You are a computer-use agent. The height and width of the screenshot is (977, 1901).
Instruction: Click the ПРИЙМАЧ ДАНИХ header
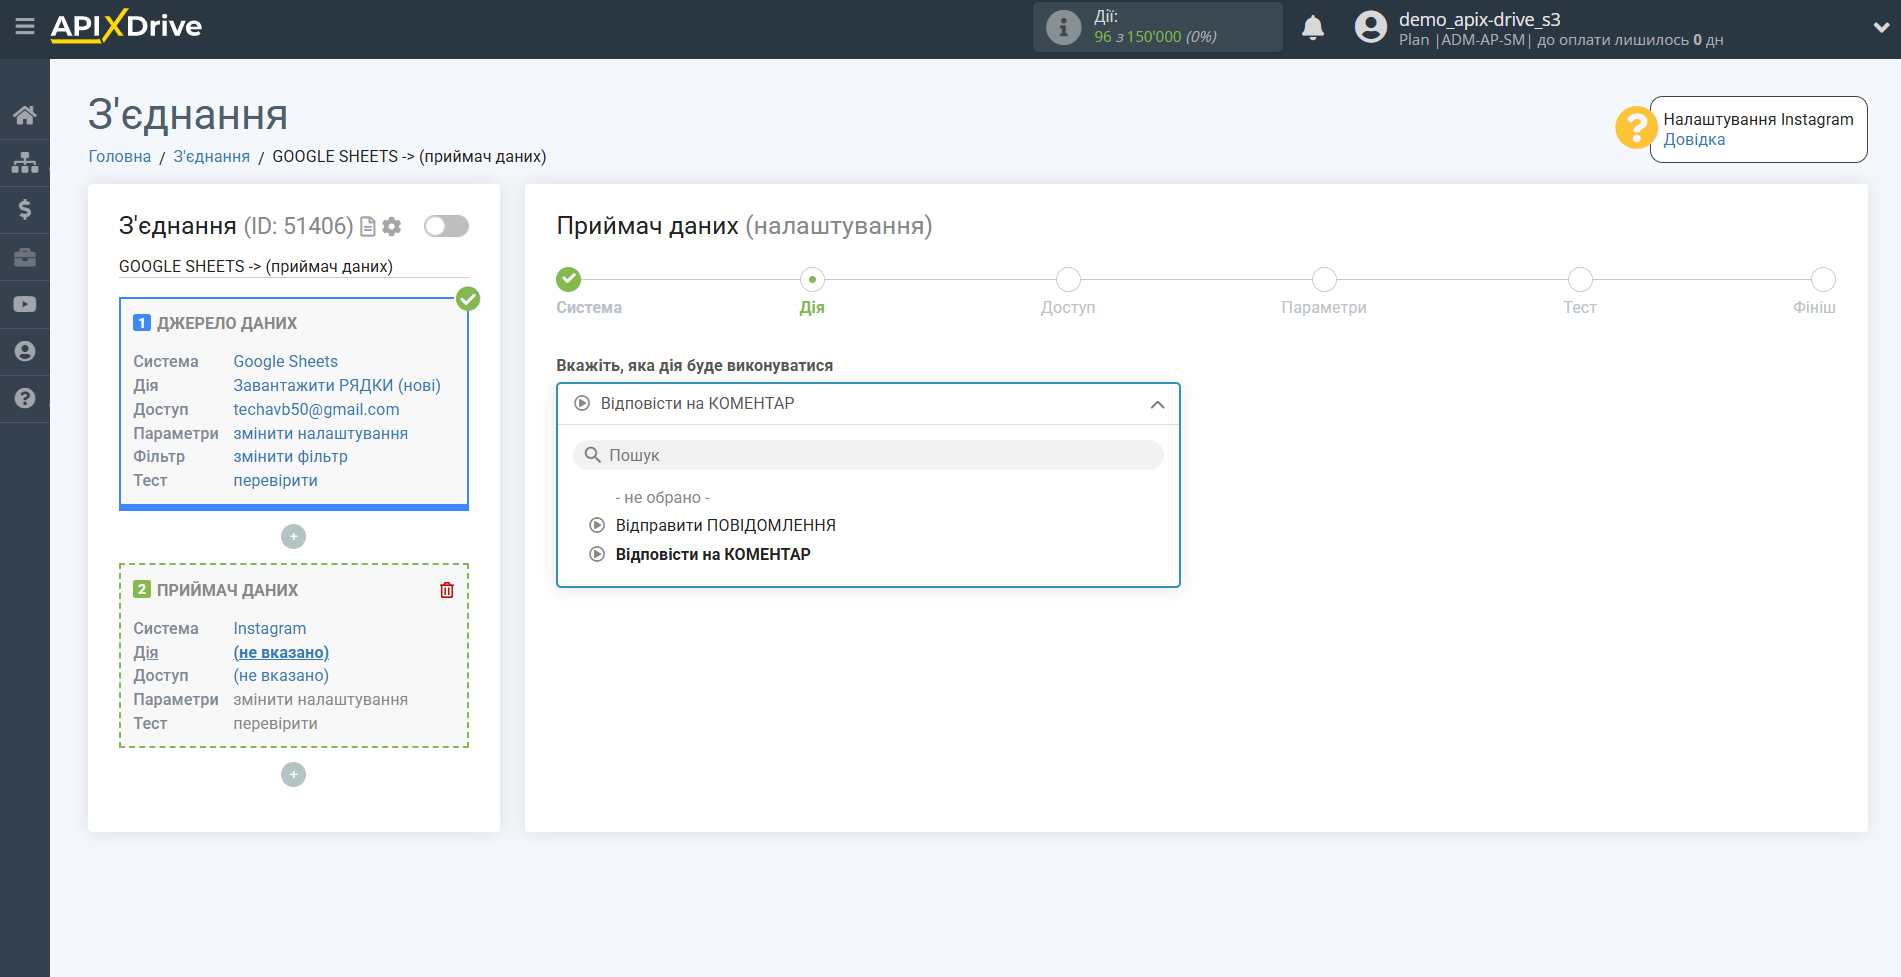[x=227, y=590]
